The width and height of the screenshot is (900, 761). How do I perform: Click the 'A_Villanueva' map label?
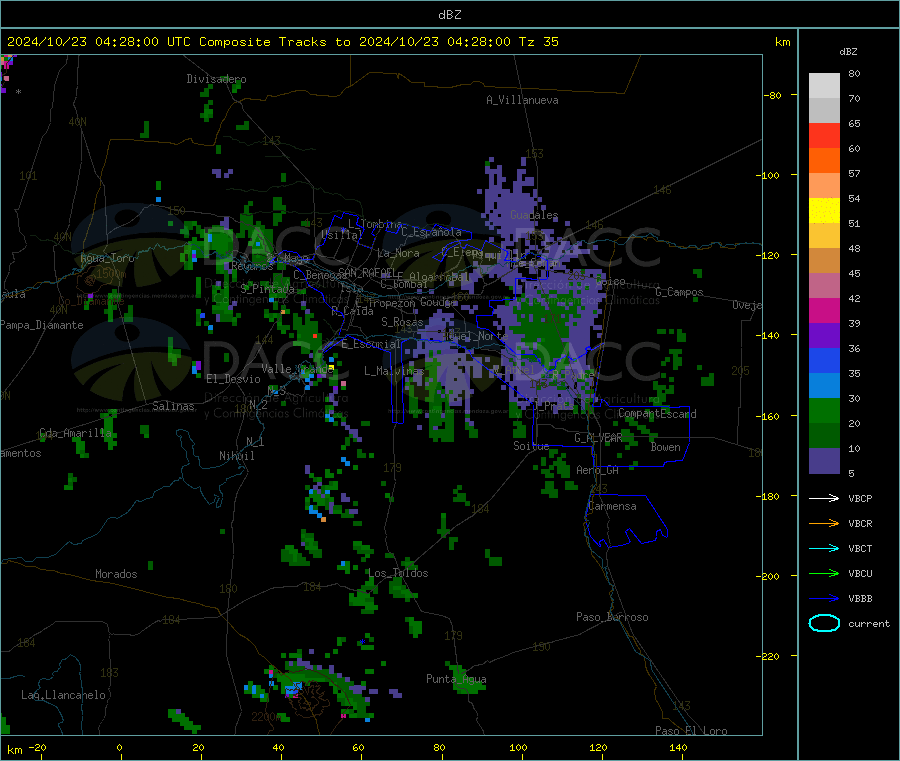click(522, 100)
